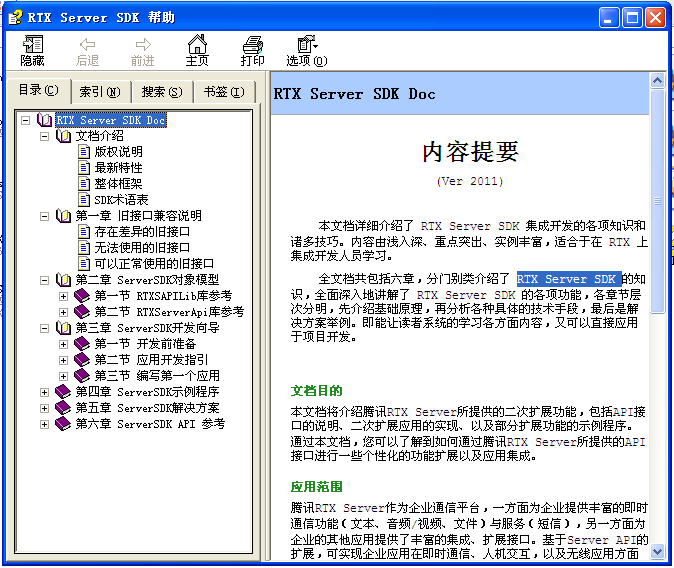Open the 可以正常使用的旧接口 topic
Viewport: 674px width, 568px height.
tap(154, 264)
